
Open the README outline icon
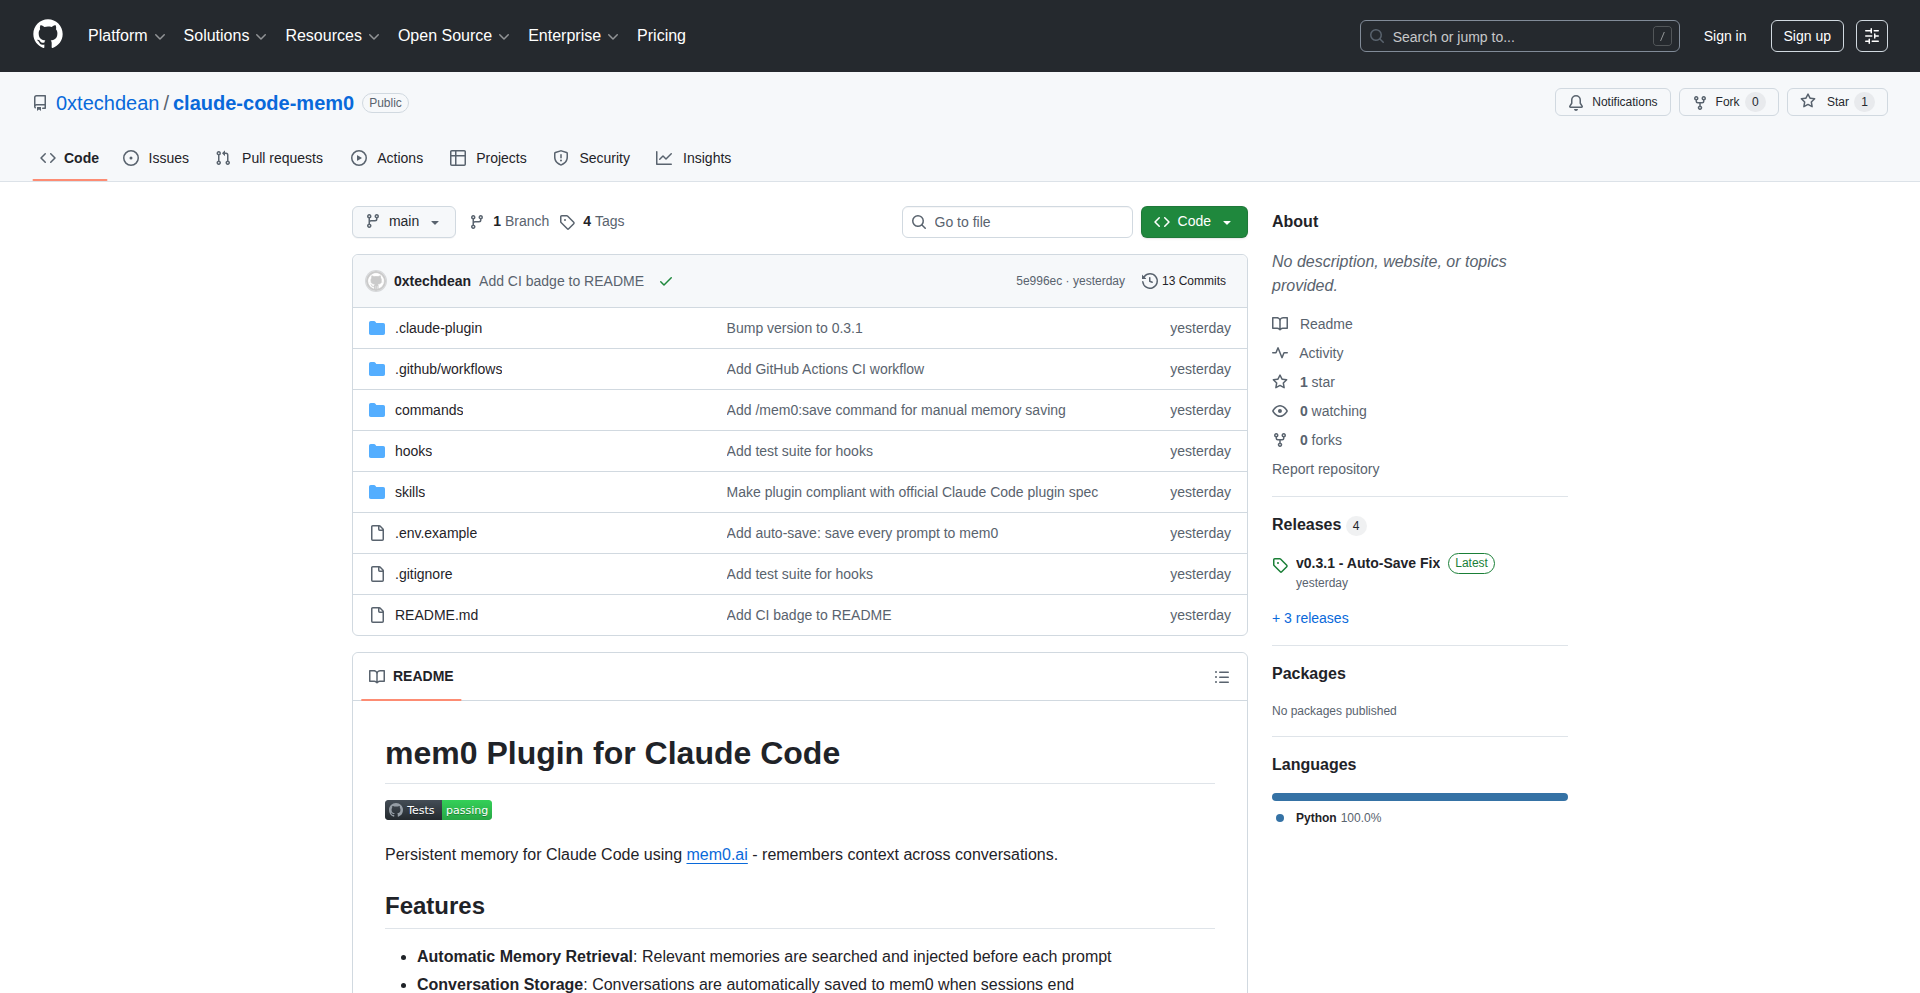(1221, 677)
